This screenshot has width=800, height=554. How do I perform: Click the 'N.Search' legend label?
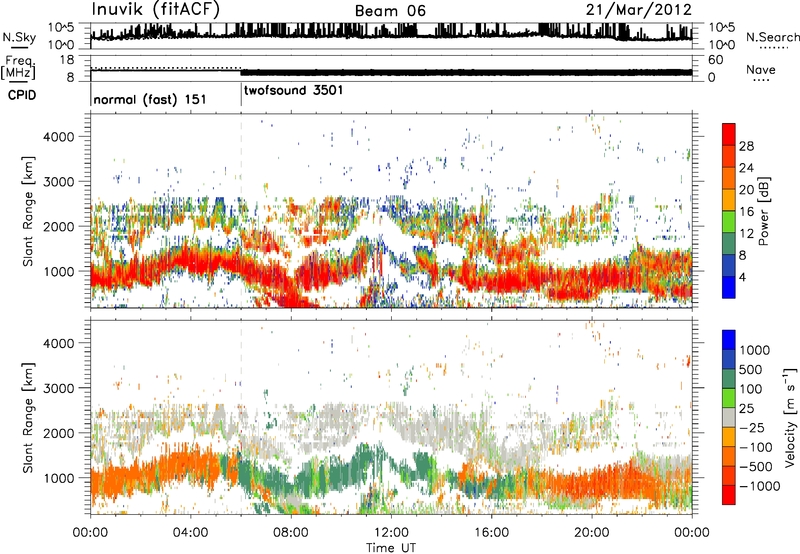[773, 37]
